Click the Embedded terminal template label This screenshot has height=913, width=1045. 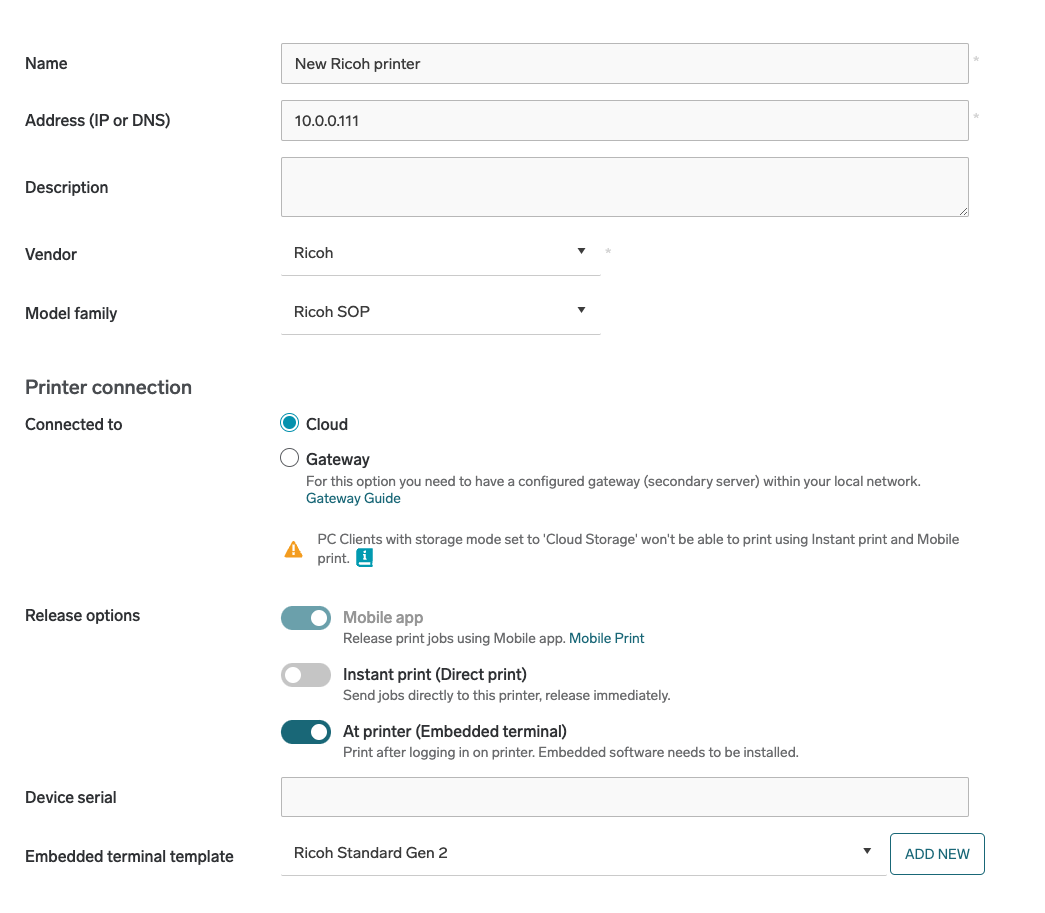(x=129, y=856)
